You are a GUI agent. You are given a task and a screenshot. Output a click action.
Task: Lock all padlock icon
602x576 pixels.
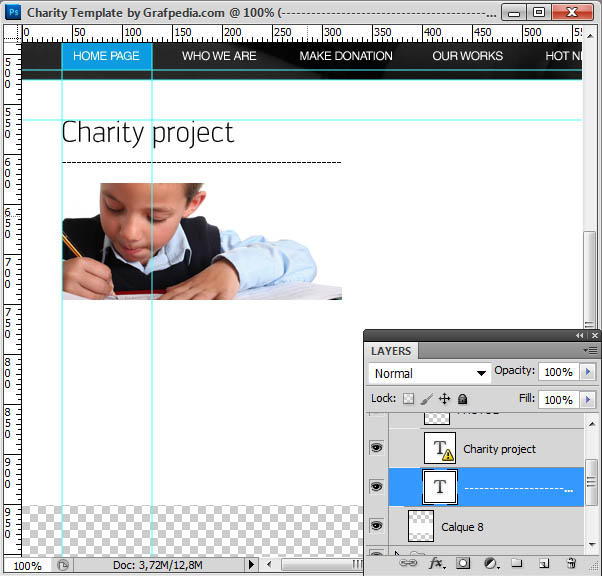pos(463,399)
